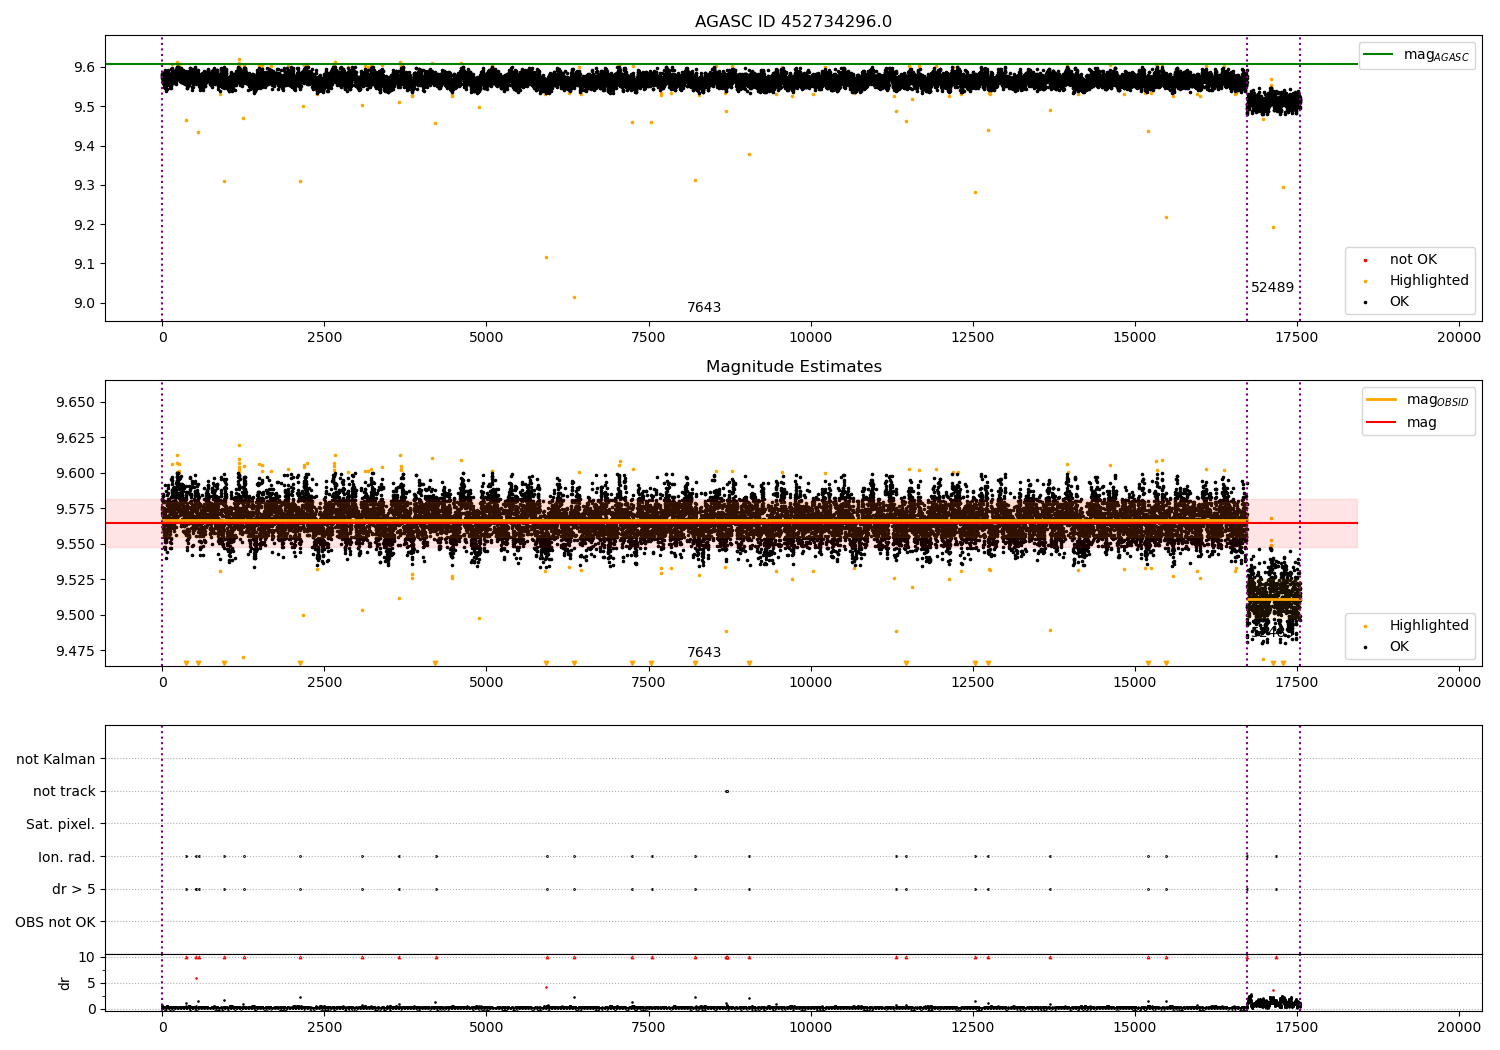Viewport: 1500px width, 1050px height.
Task: Click the 'Magnitude Estimates' plot title
Action: point(793,367)
